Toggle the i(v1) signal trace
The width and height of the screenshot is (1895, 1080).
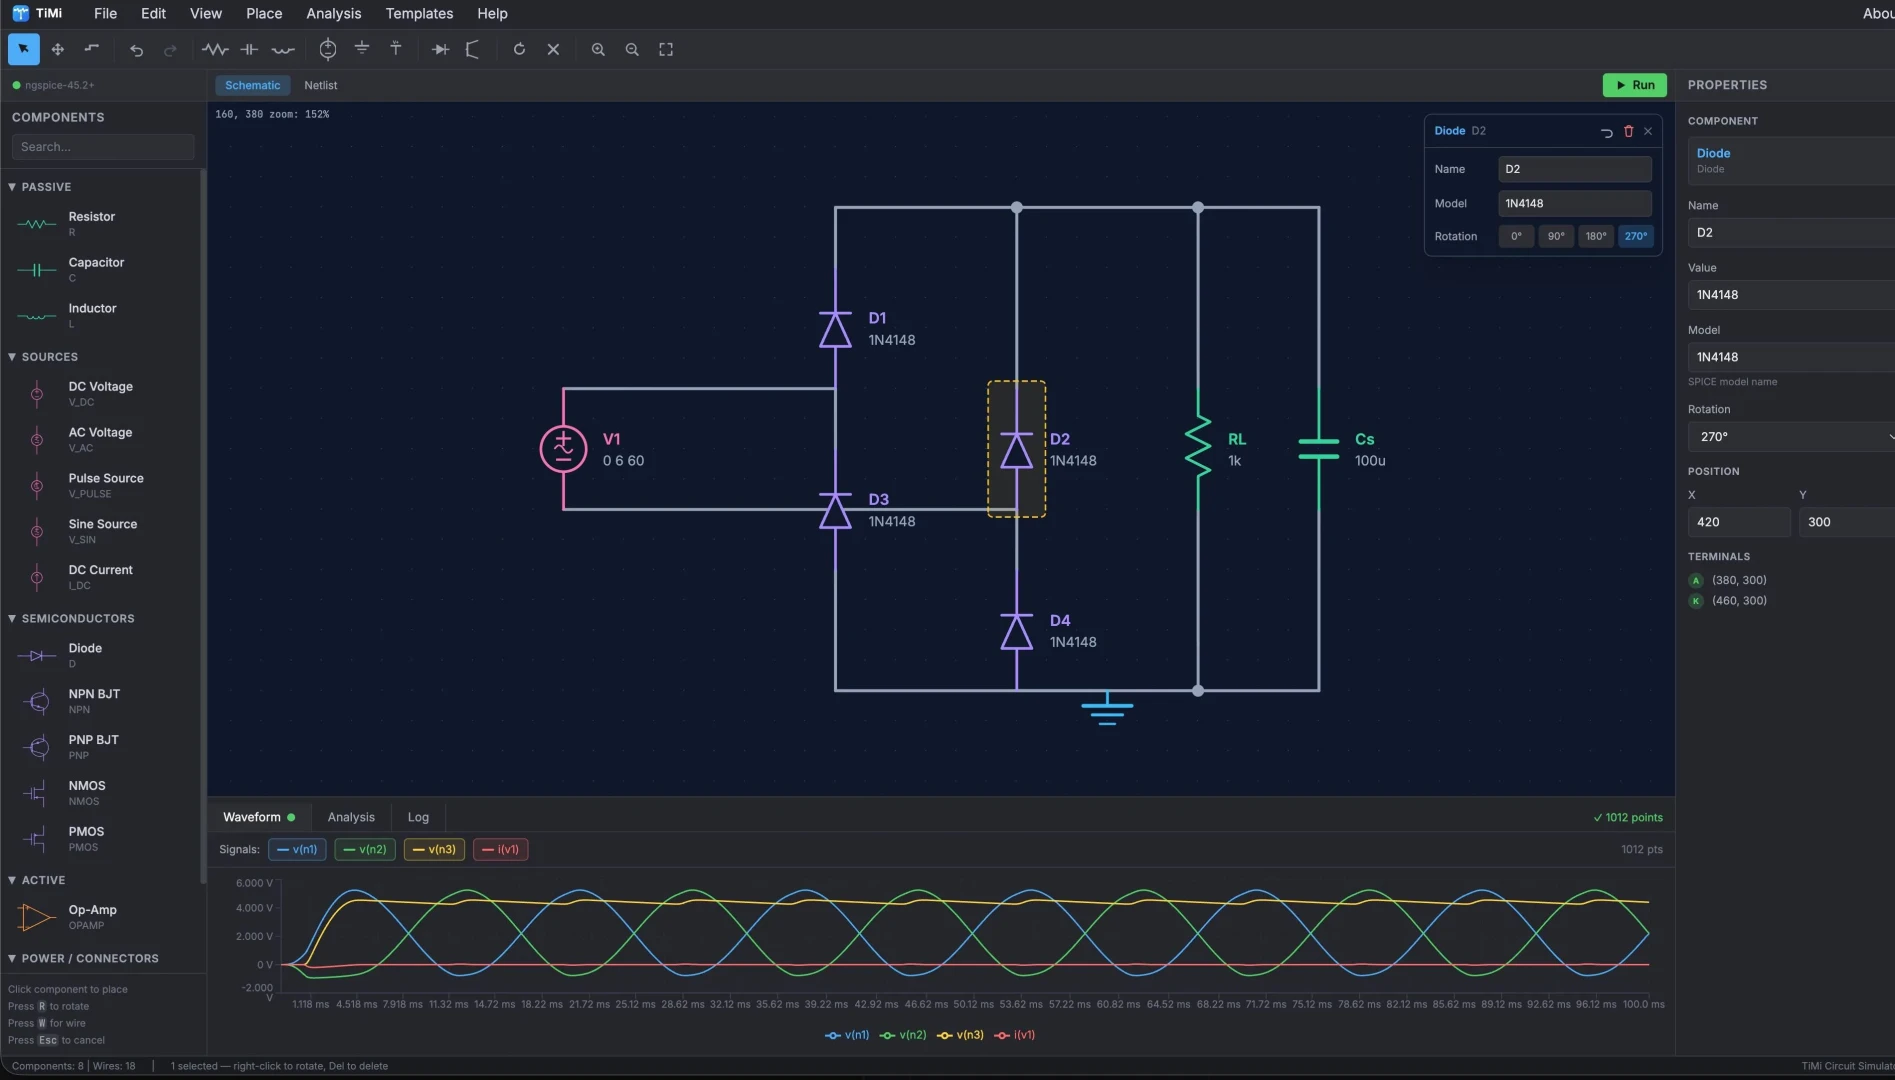tap(501, 849)
